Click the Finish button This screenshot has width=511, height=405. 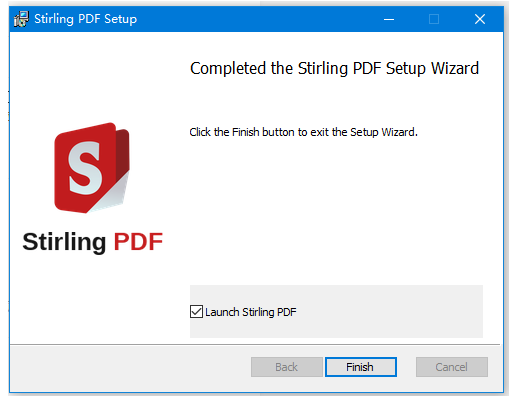click(360, 367)
